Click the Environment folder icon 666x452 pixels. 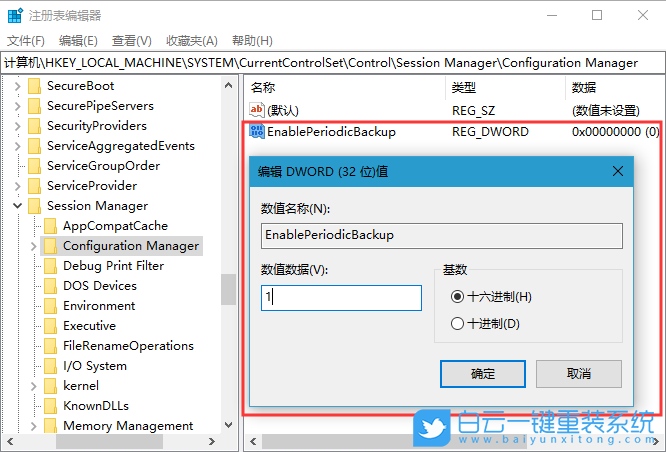click(51, 305)
